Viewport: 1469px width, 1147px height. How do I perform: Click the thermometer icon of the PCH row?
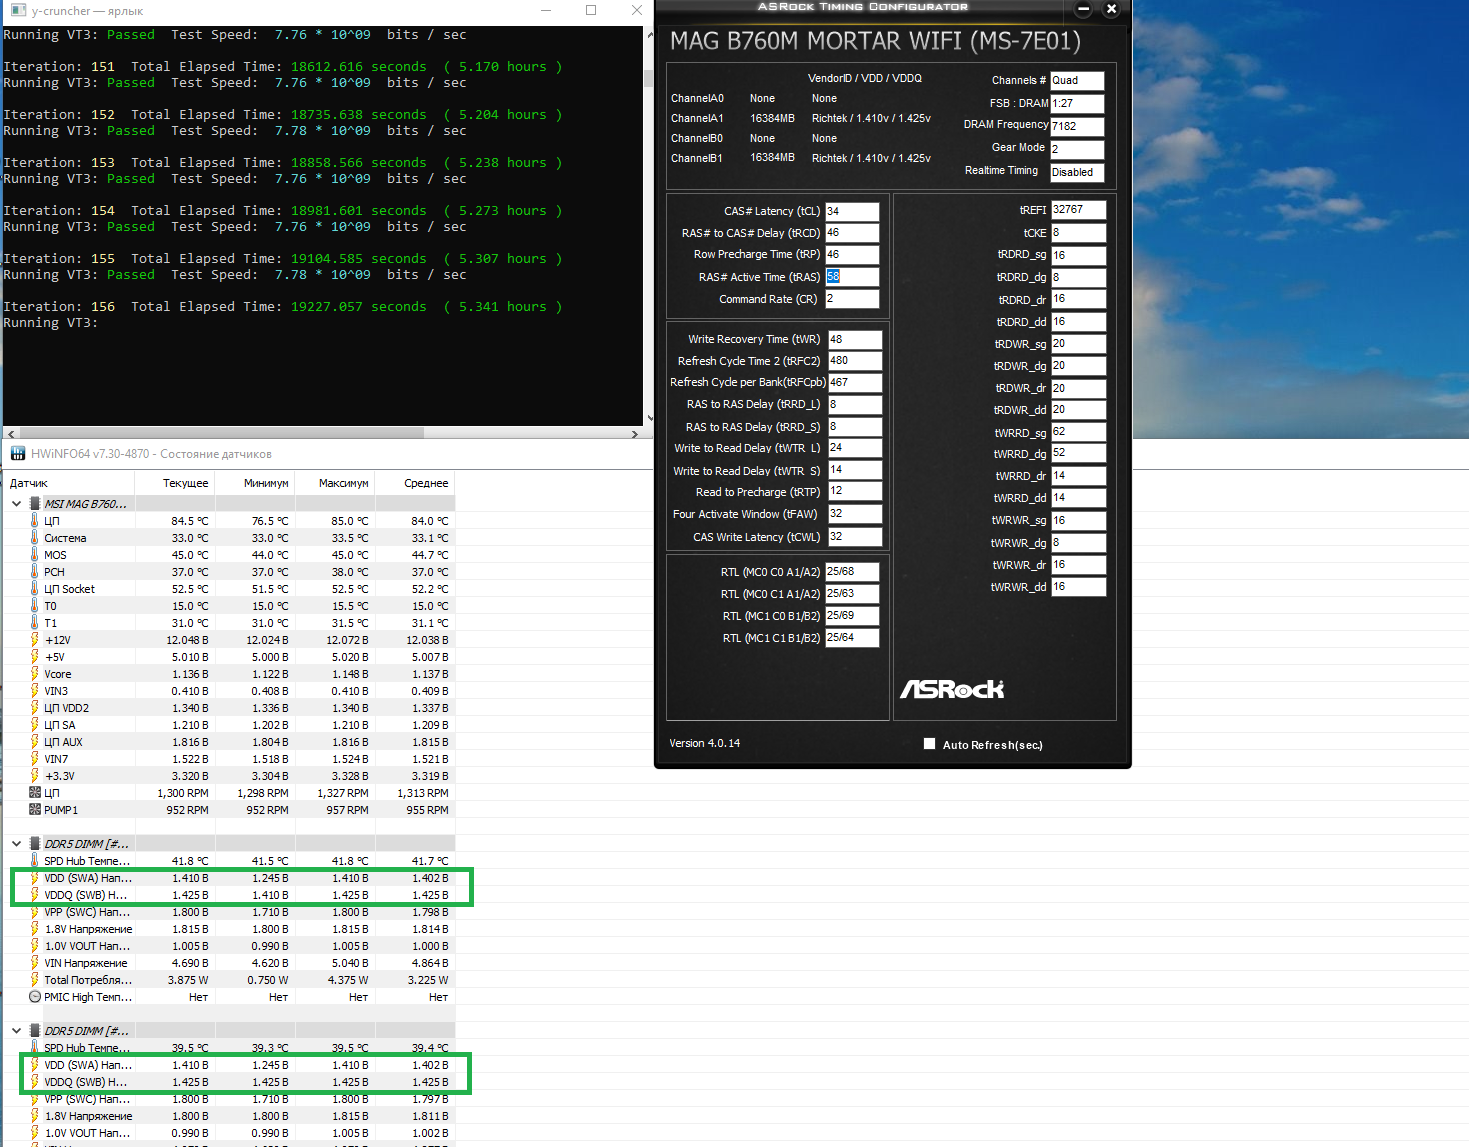(35, 572)
